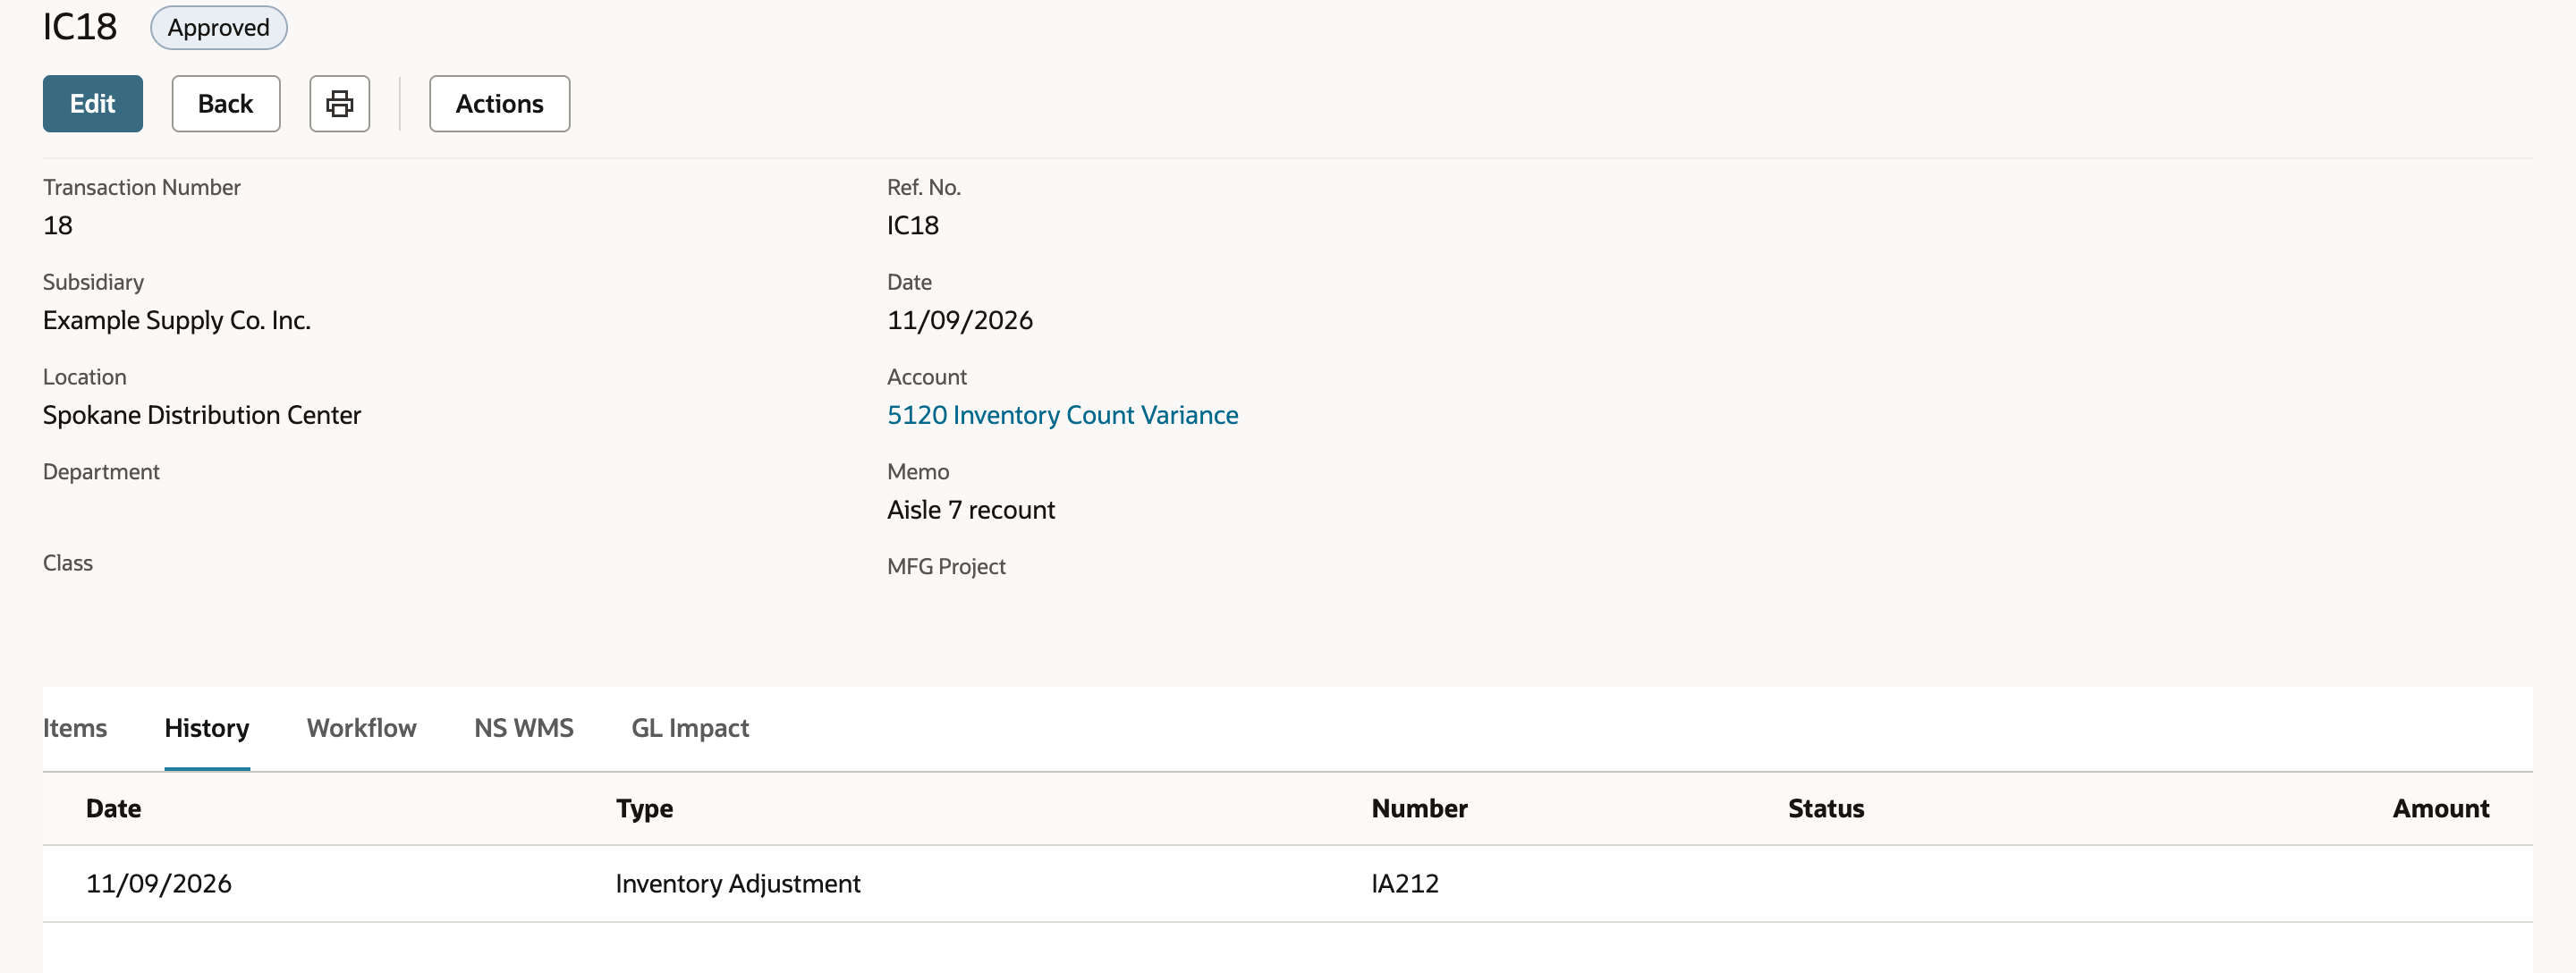The height and width of the screenshot is (973, 2576).
Task: Click the Number column header
Action: [x=1419, y=808]
